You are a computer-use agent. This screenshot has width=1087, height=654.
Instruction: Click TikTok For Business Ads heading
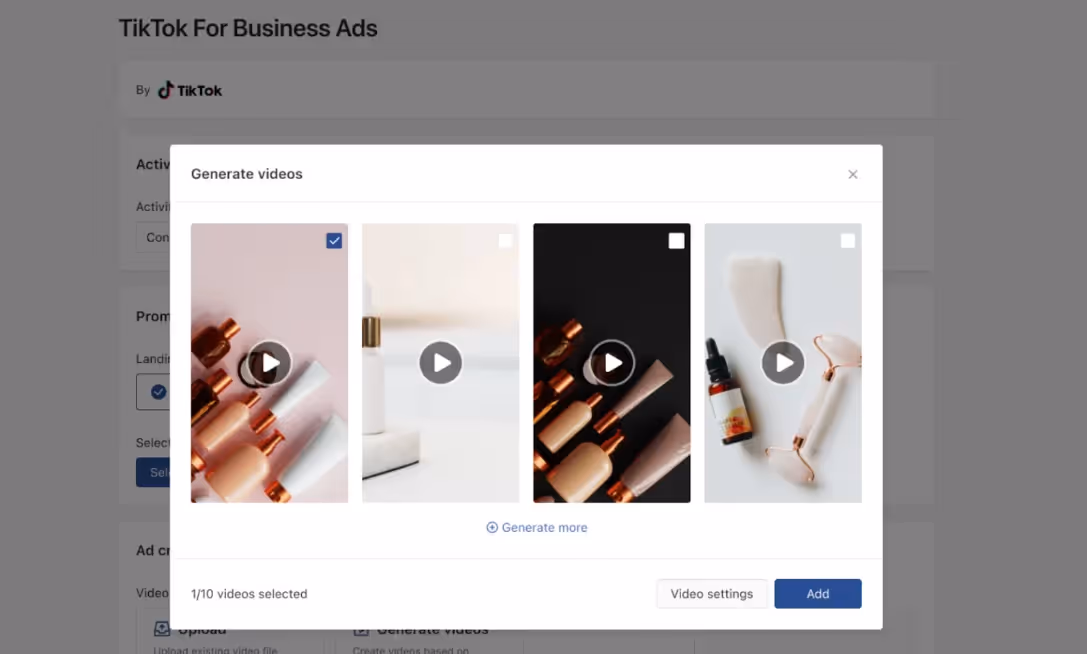248,28
